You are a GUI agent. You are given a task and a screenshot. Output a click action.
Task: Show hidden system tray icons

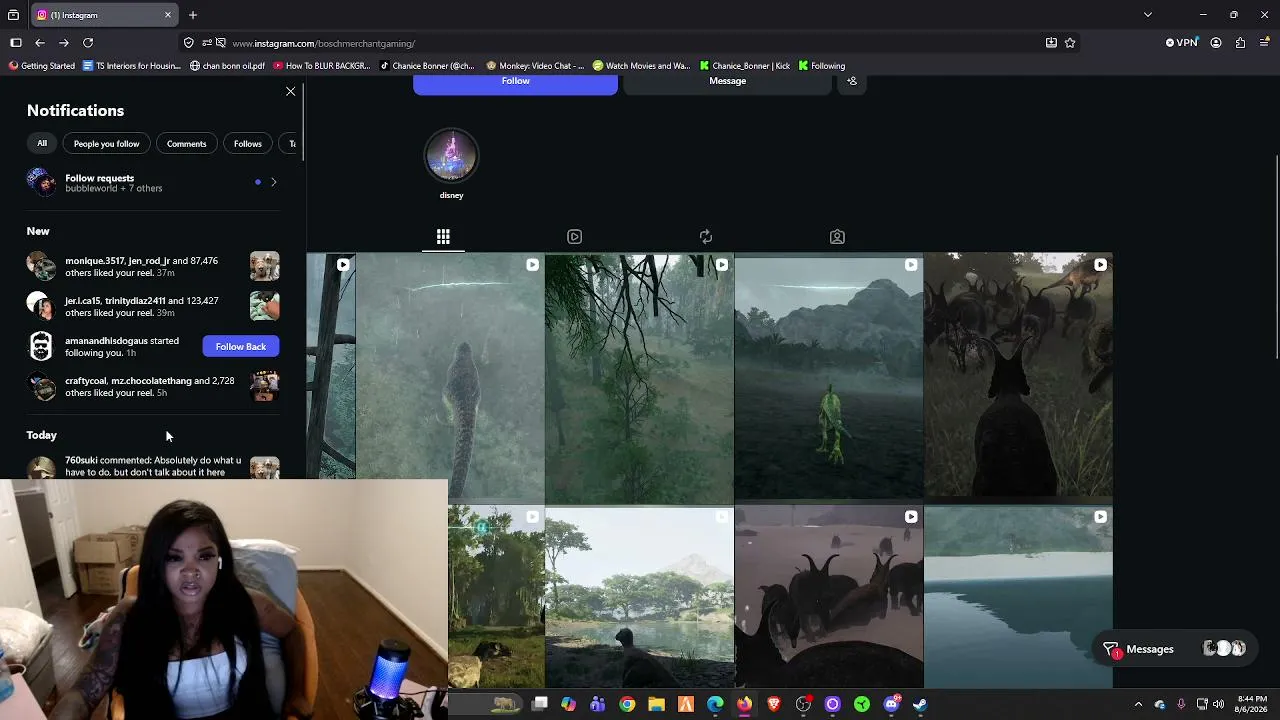1138,705
